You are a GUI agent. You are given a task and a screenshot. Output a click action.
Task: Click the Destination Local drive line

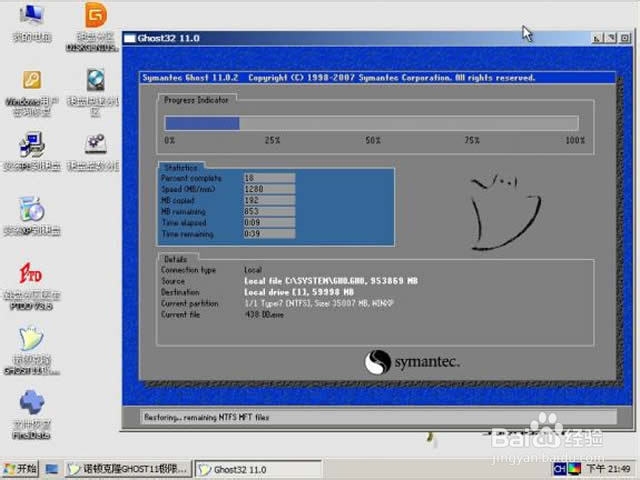pos(299,292)
